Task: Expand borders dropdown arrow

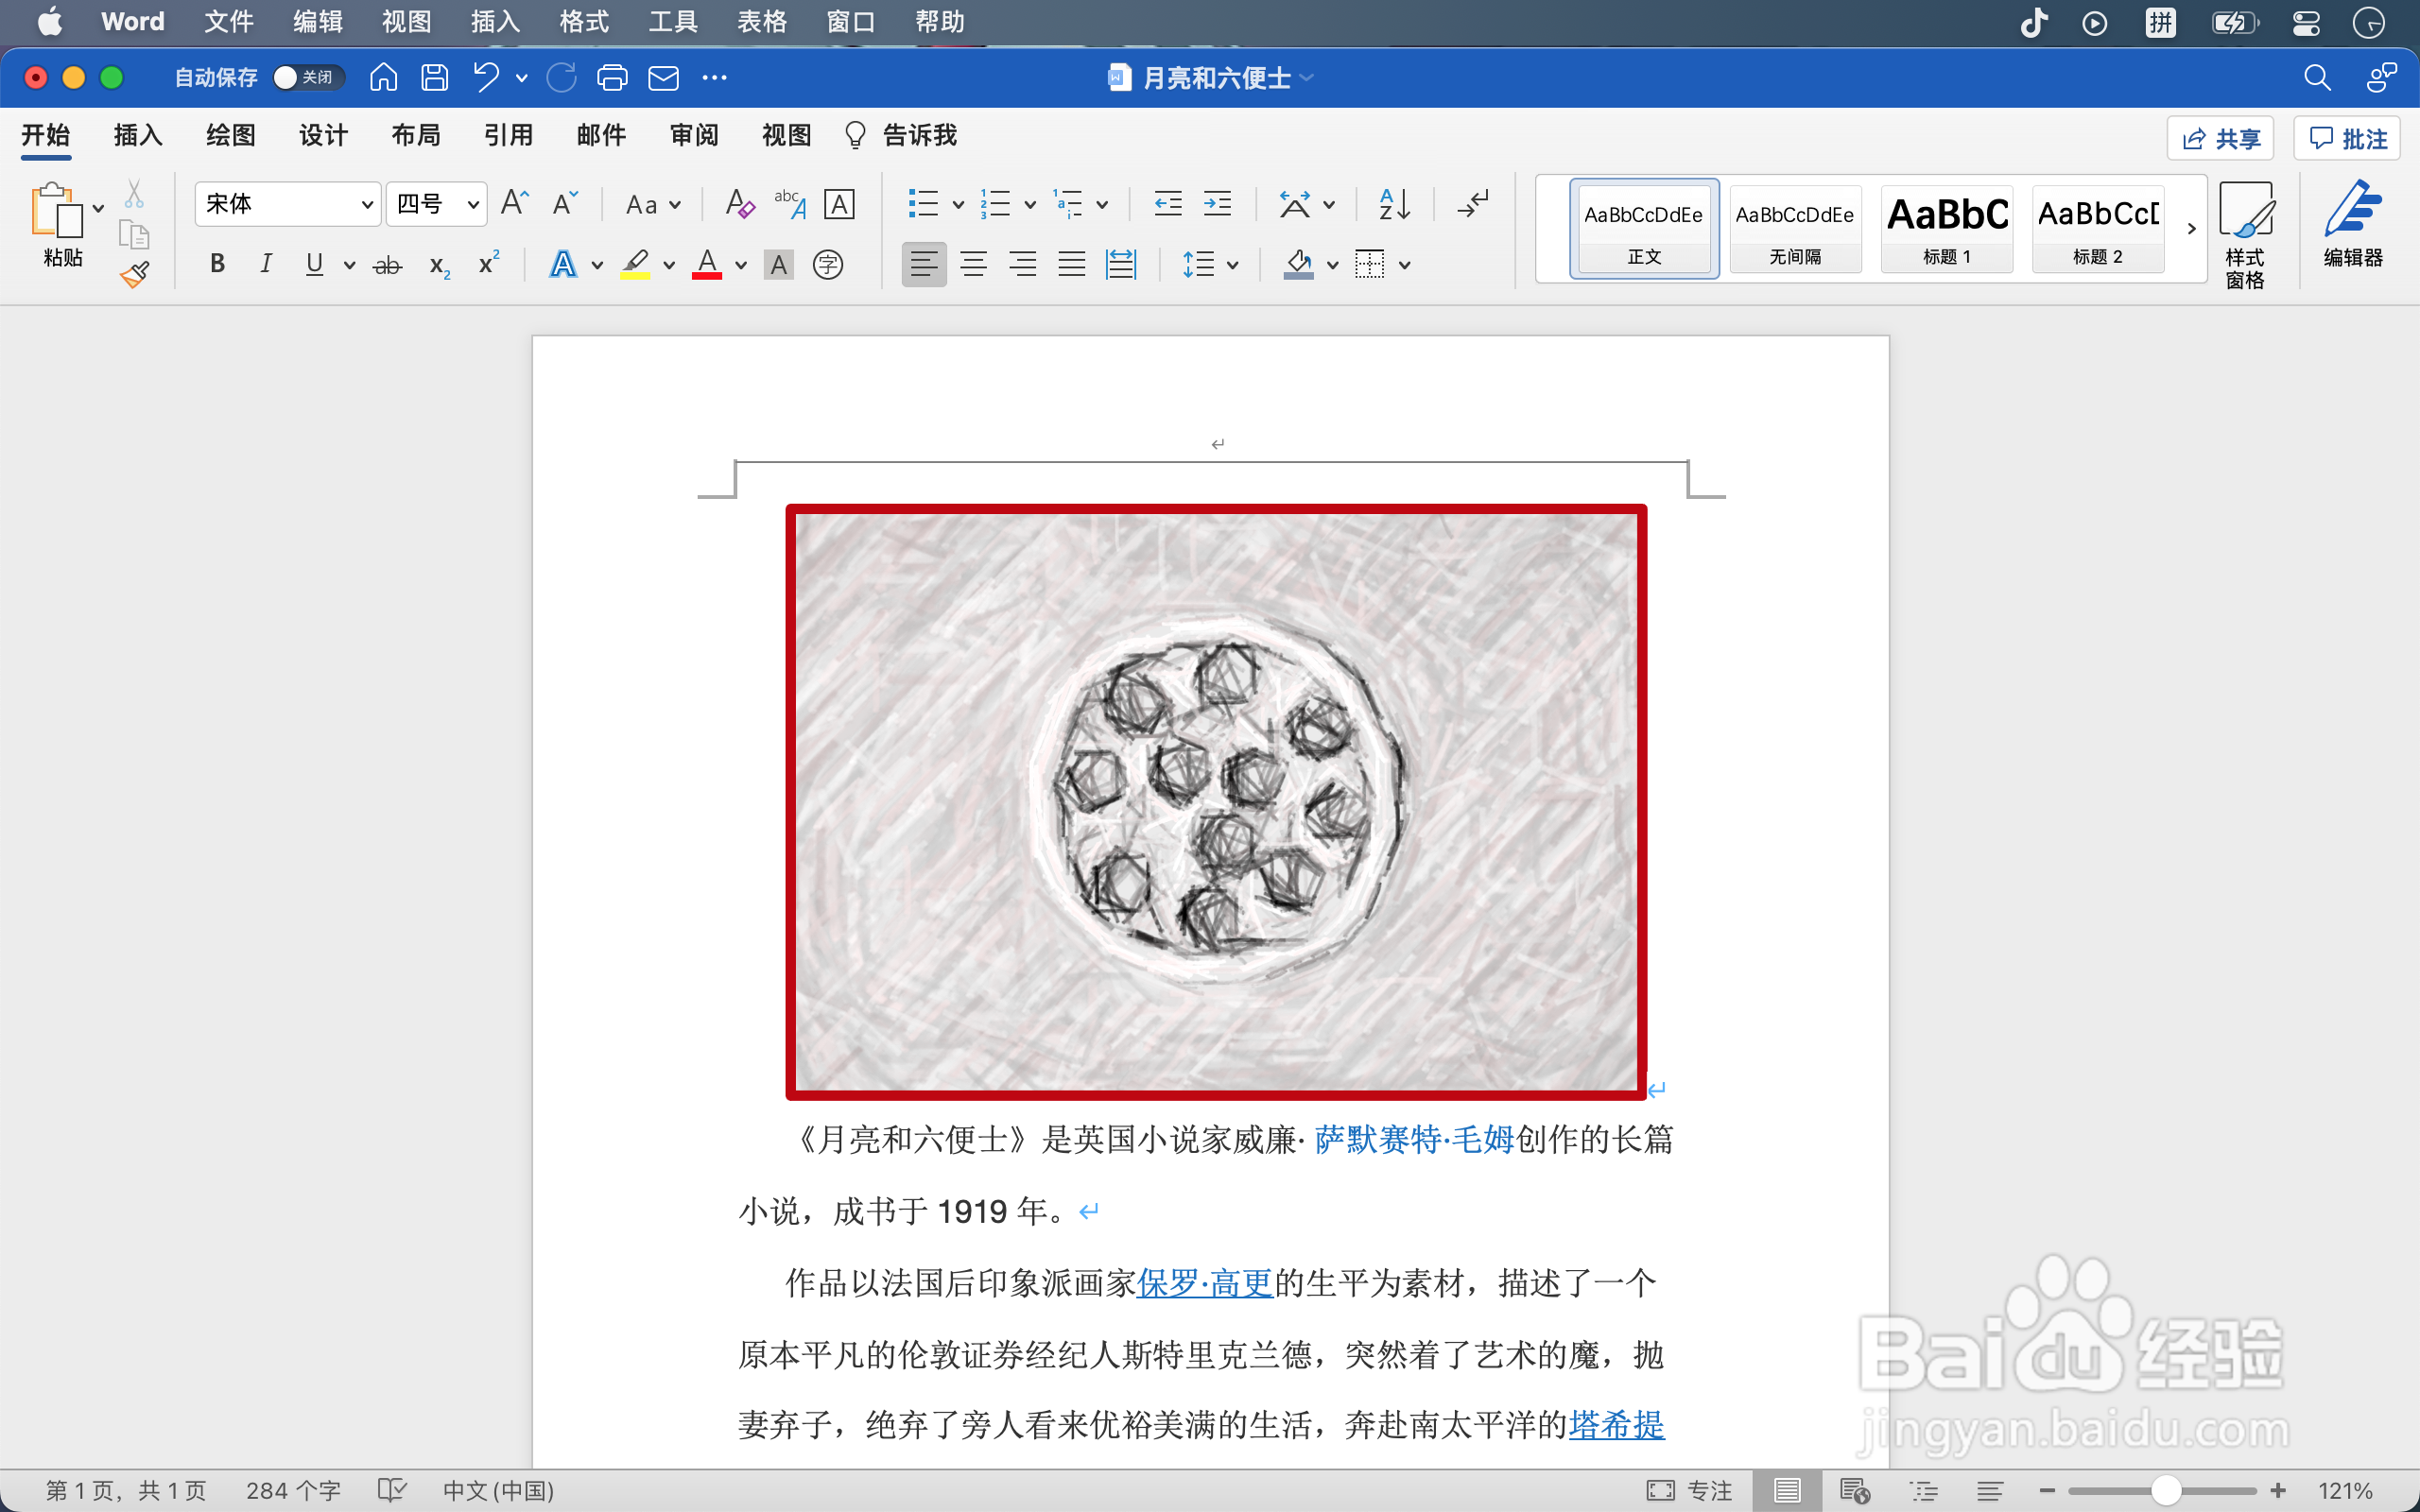Action: coord(1404,265)
